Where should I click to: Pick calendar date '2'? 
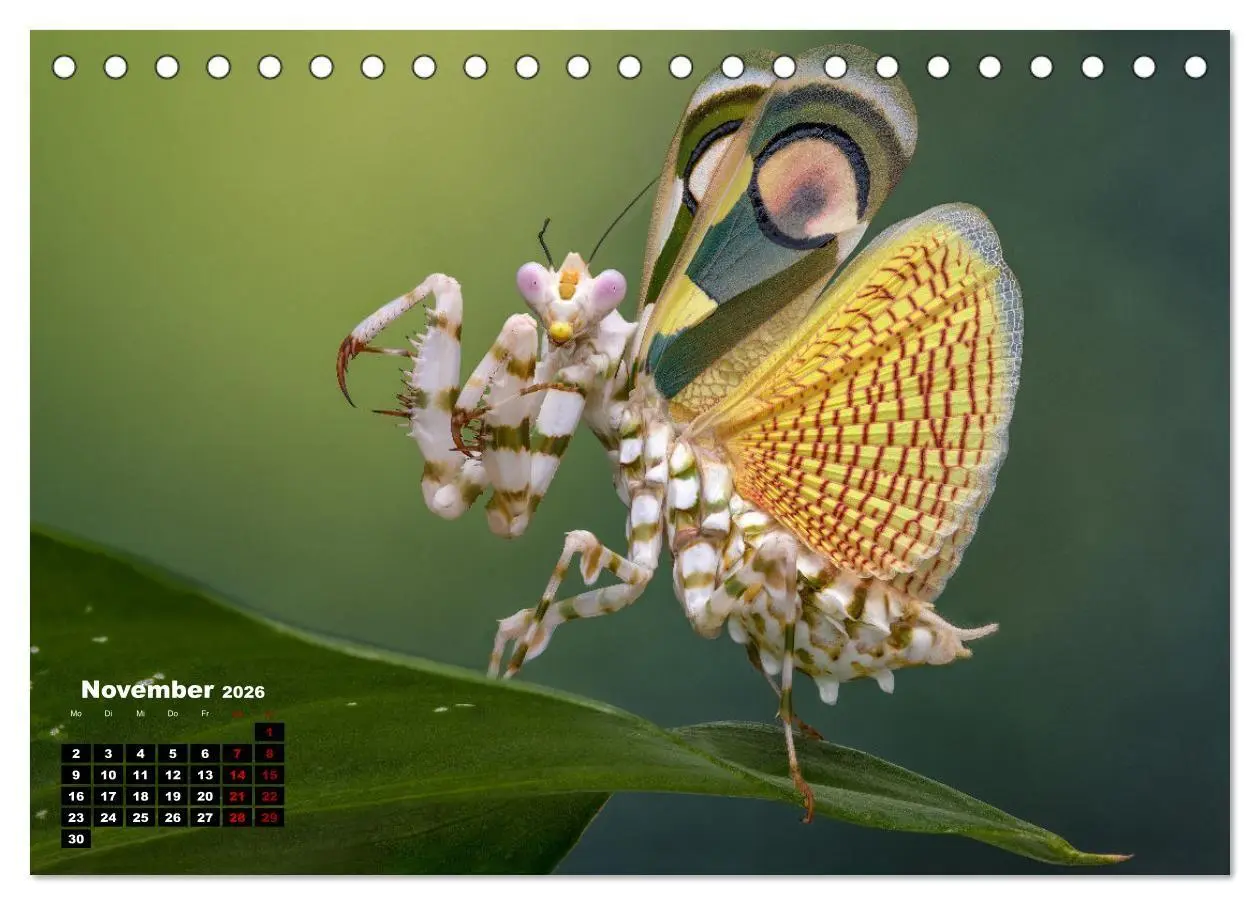click(x=76, y=754)
